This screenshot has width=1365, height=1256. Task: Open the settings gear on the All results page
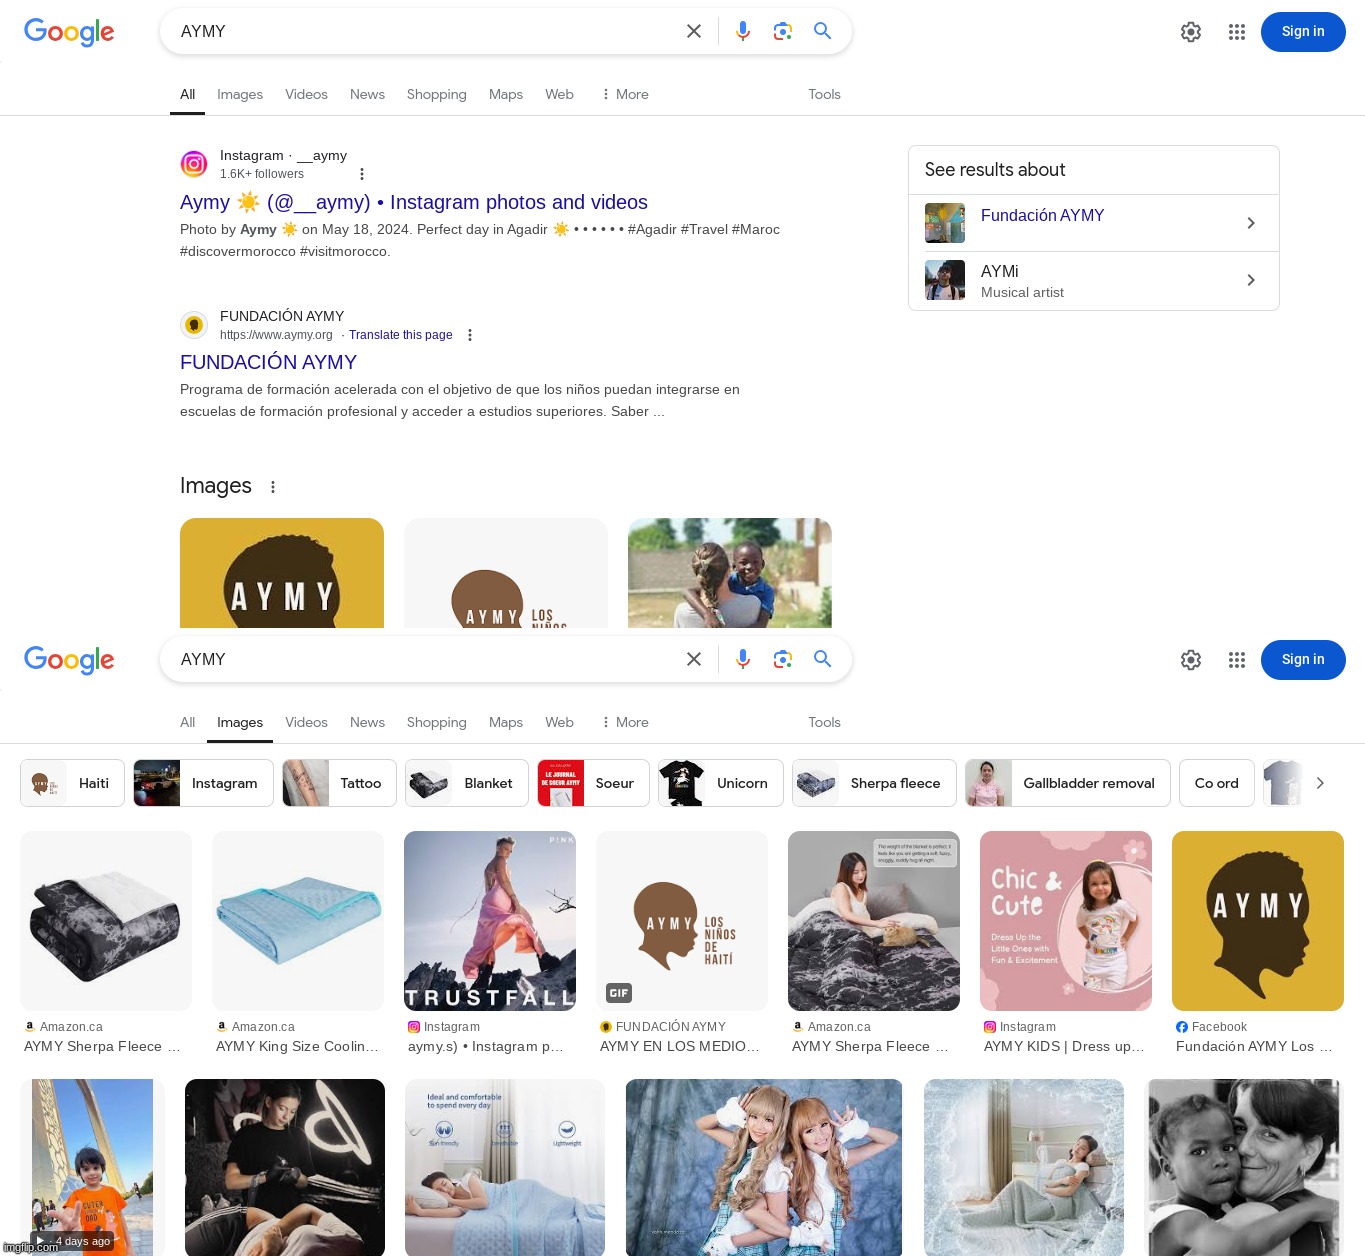coord(1190,32)
